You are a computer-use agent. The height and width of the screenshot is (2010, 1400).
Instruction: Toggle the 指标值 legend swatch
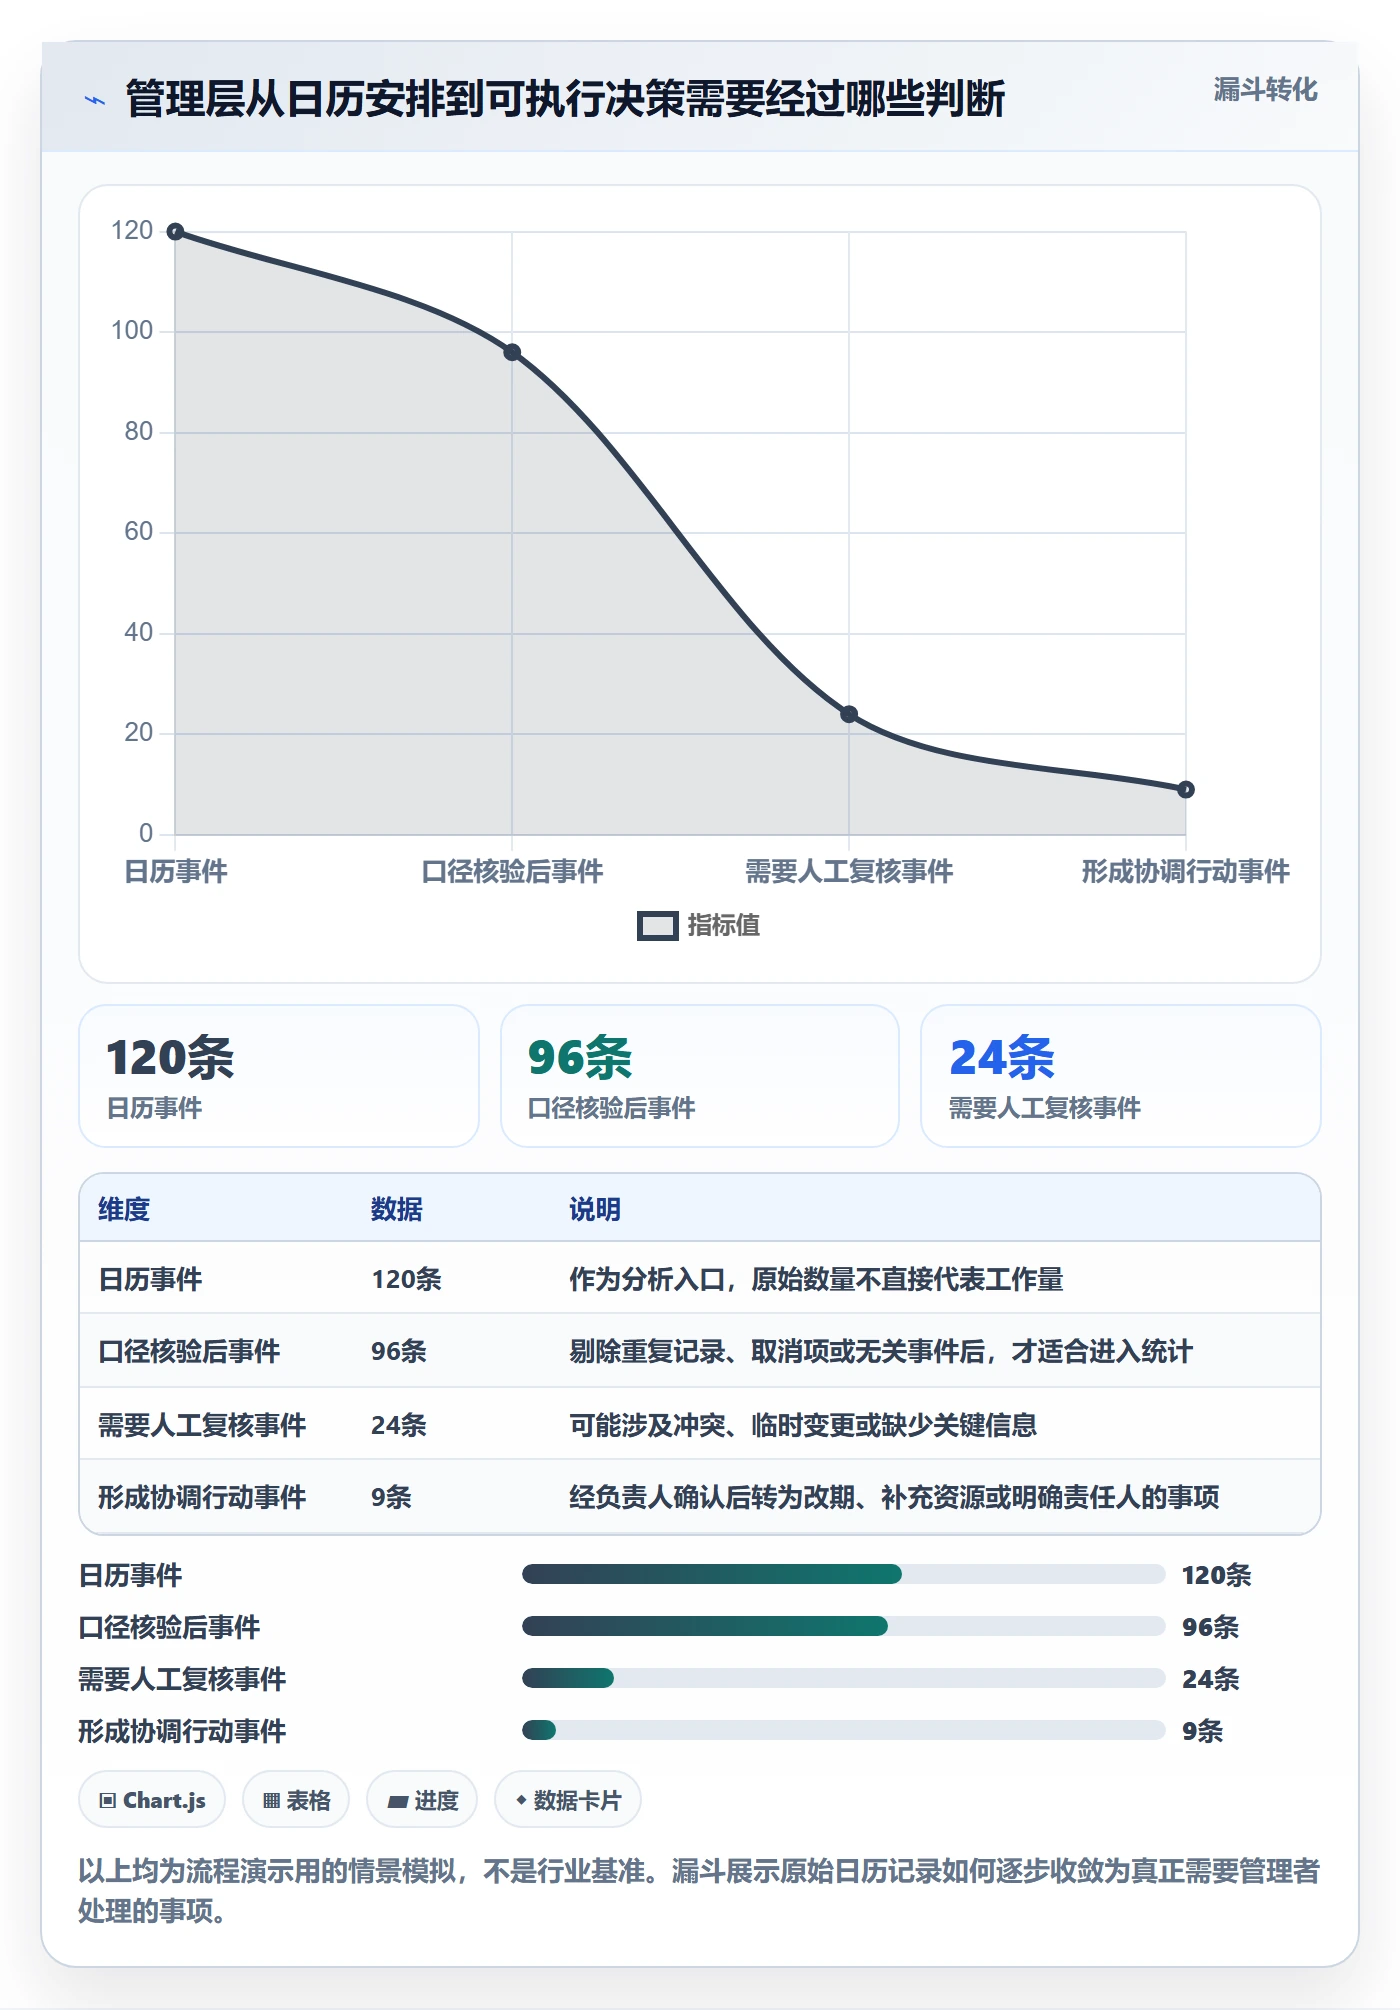point(658,926)
